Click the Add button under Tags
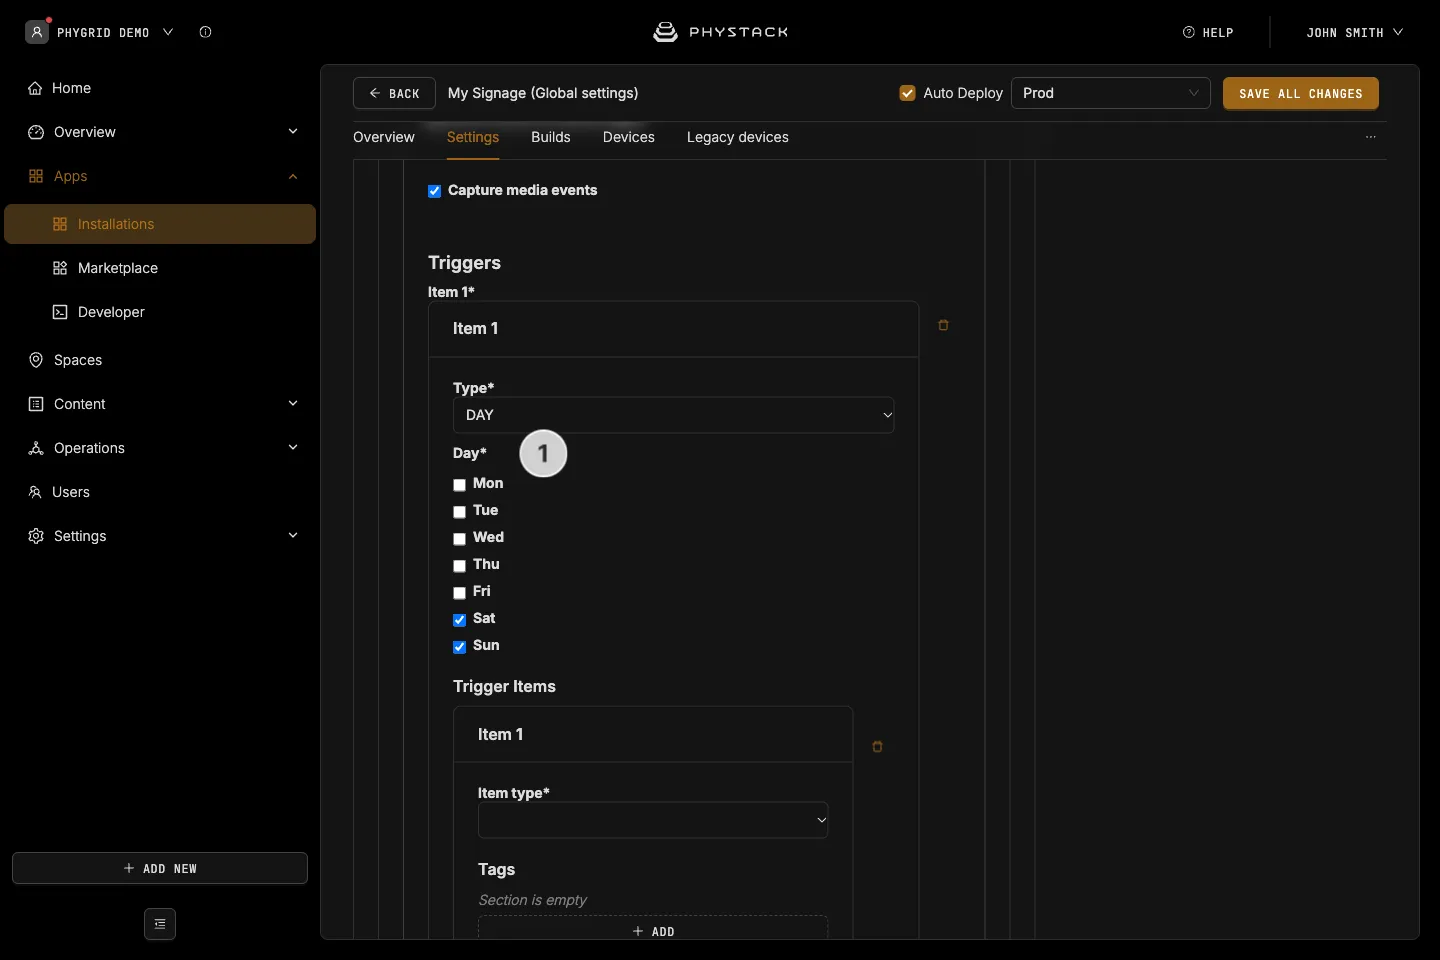This screenshot has height=960, width=1440. tap(653, 929)
